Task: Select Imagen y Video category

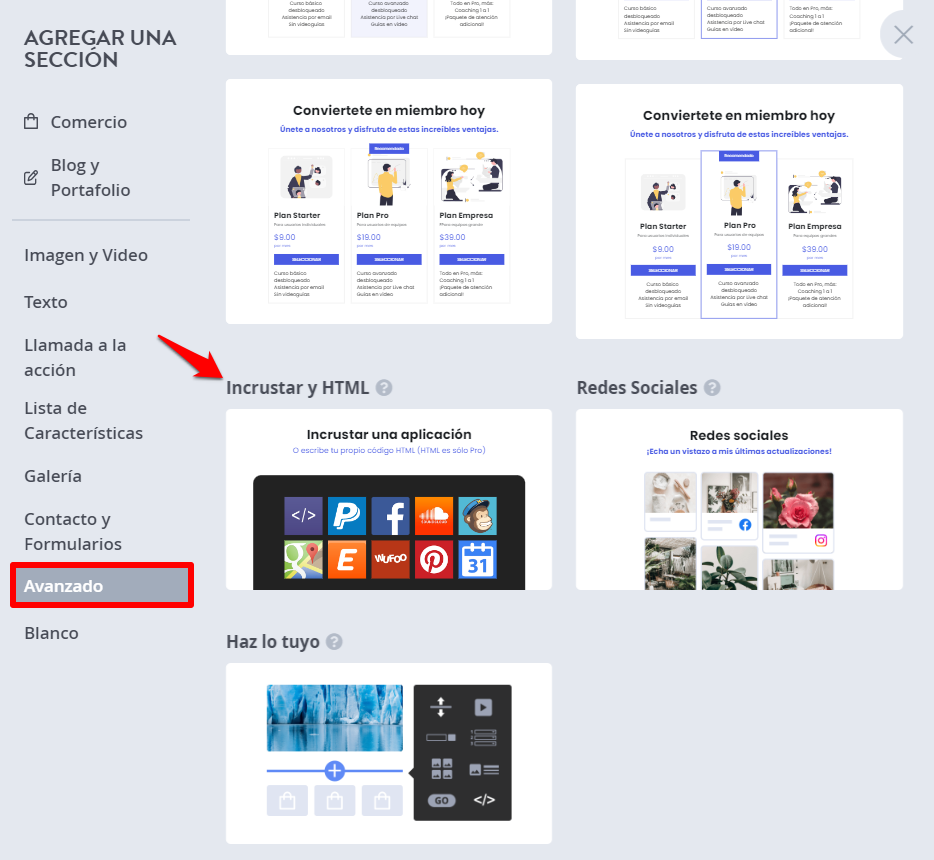Action: coord(86,255)
